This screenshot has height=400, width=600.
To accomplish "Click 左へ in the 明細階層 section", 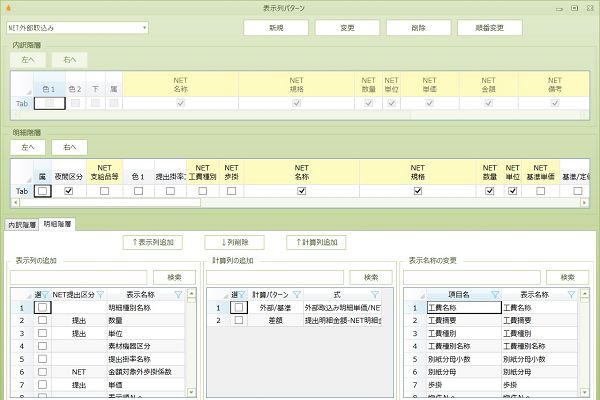I will [28, 147].
